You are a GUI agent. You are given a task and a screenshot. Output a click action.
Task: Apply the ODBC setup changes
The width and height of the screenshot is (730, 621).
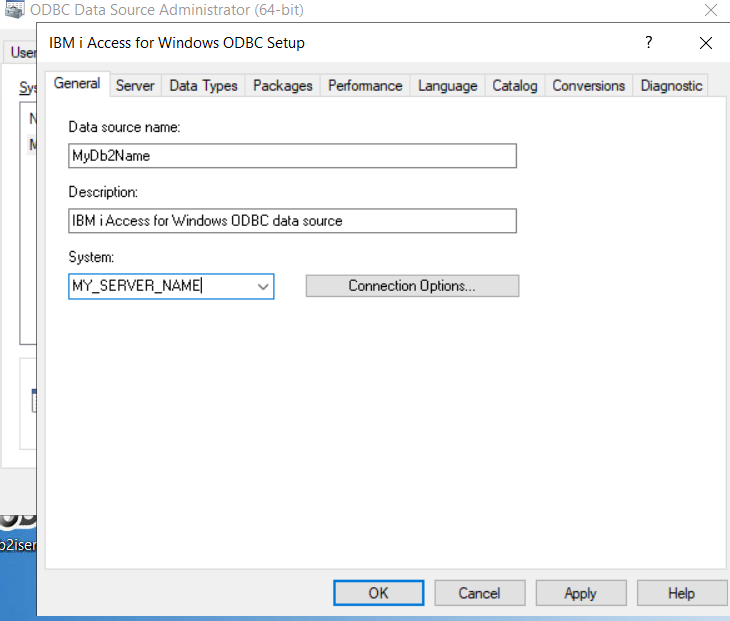pos(581,593)
